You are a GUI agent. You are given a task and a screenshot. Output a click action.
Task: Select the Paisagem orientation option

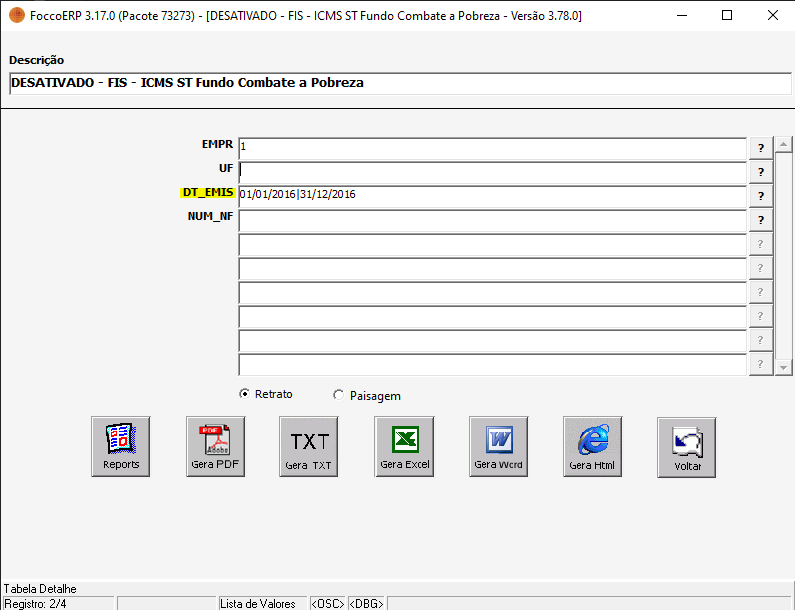[367, 396]
